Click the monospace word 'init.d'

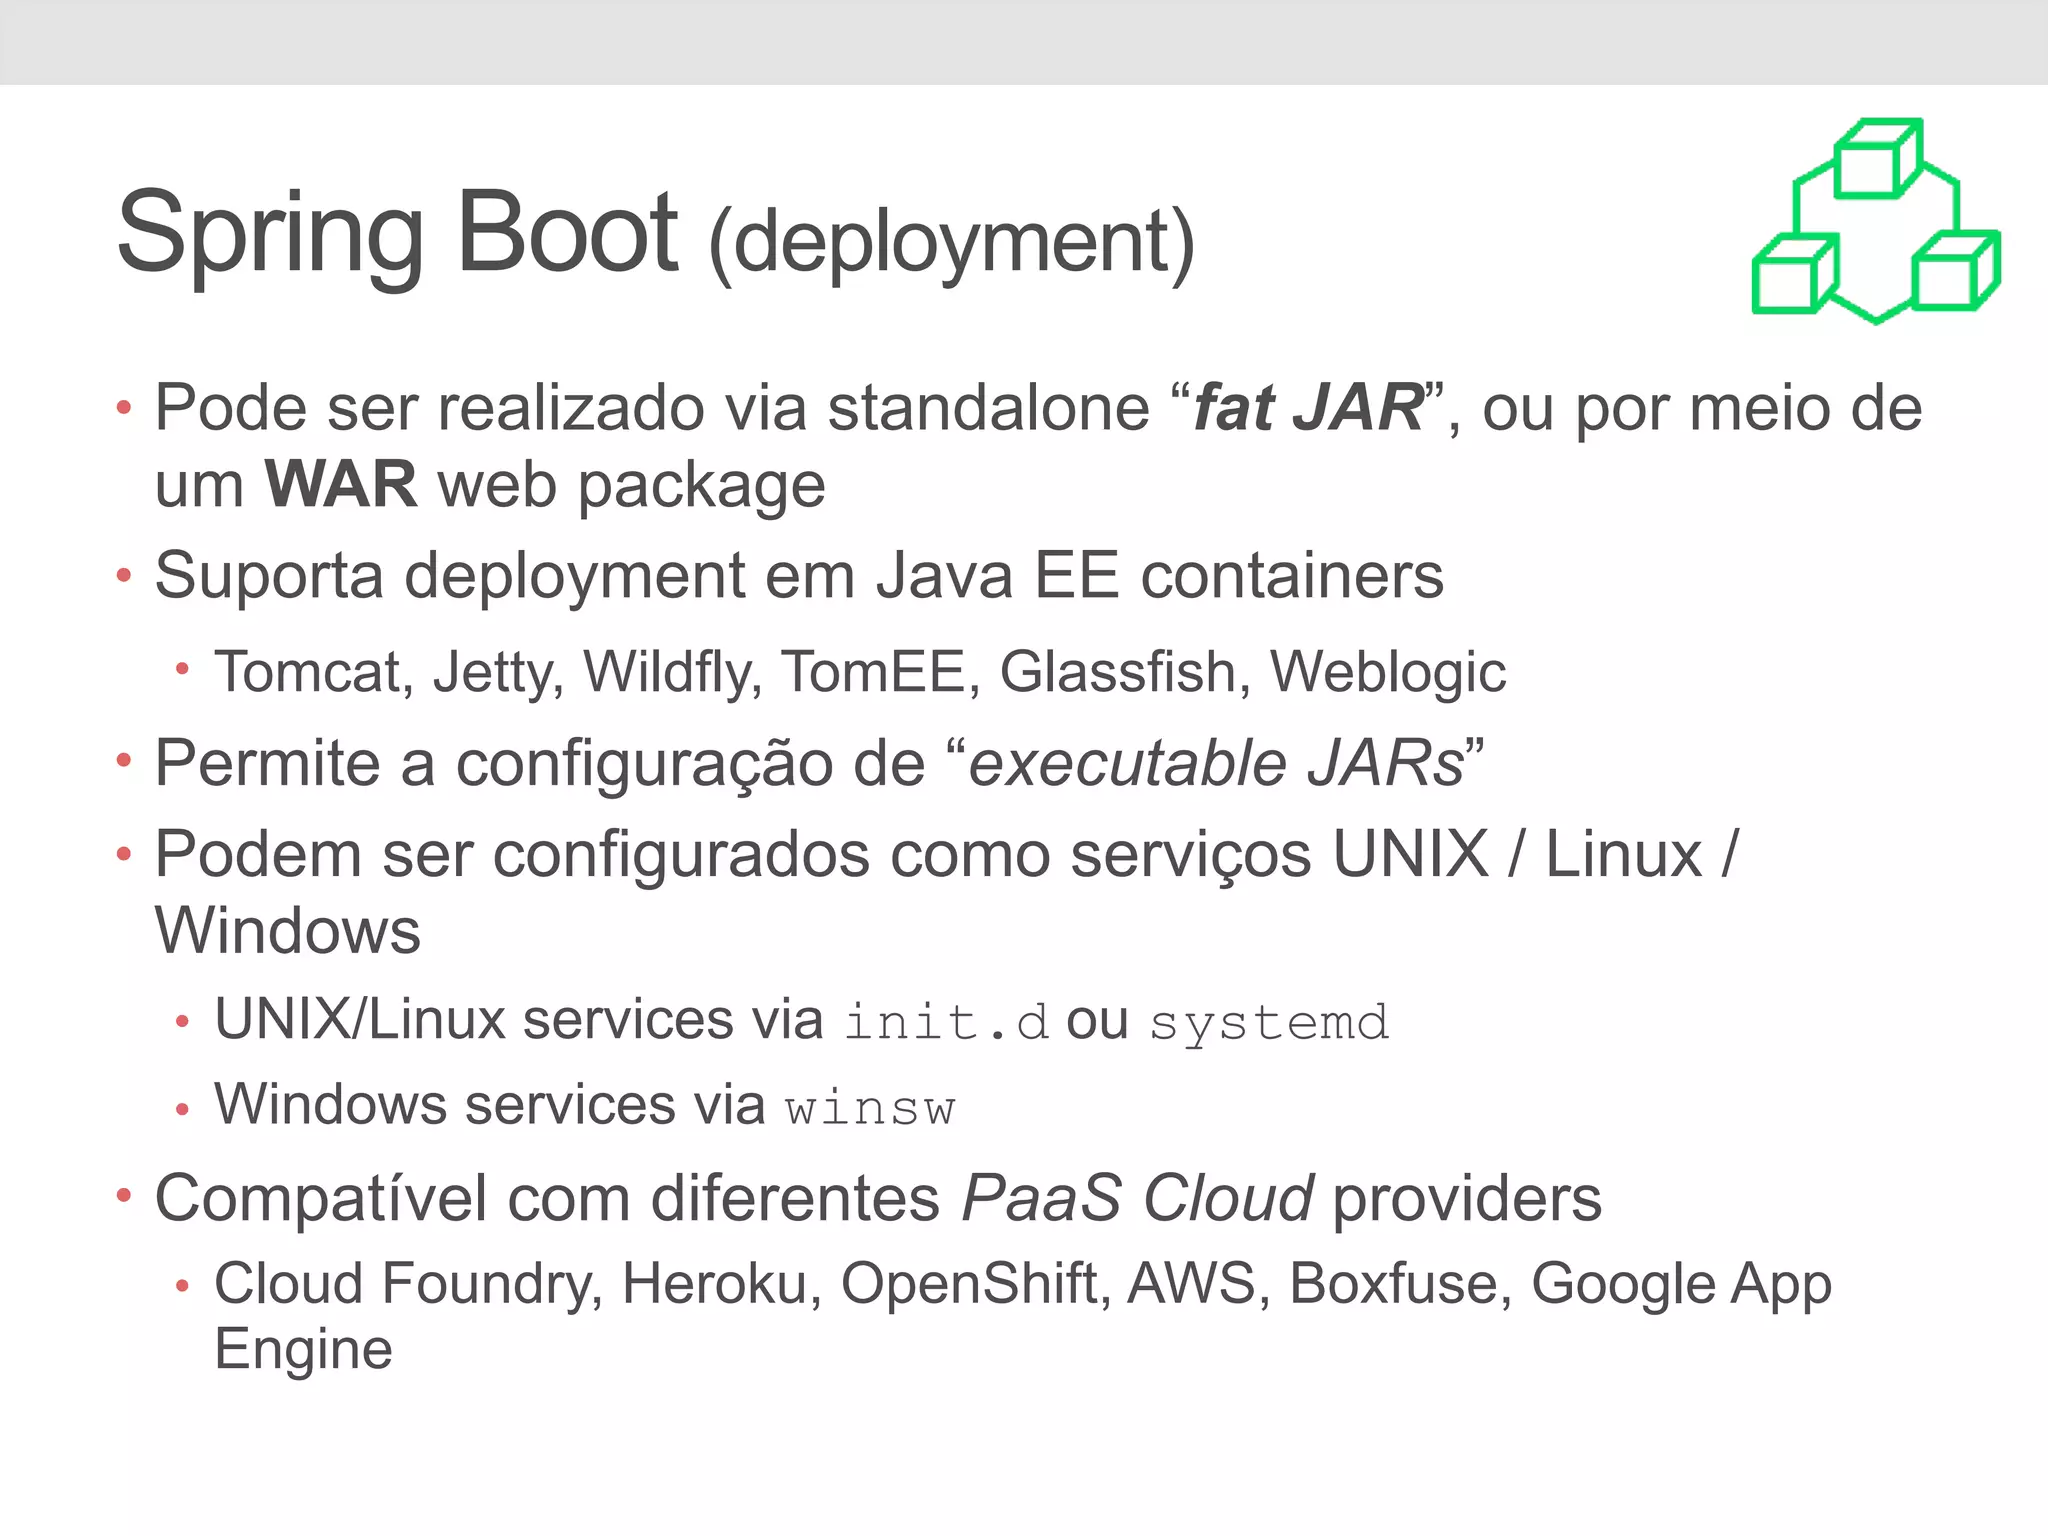(x=946, y=1022)
